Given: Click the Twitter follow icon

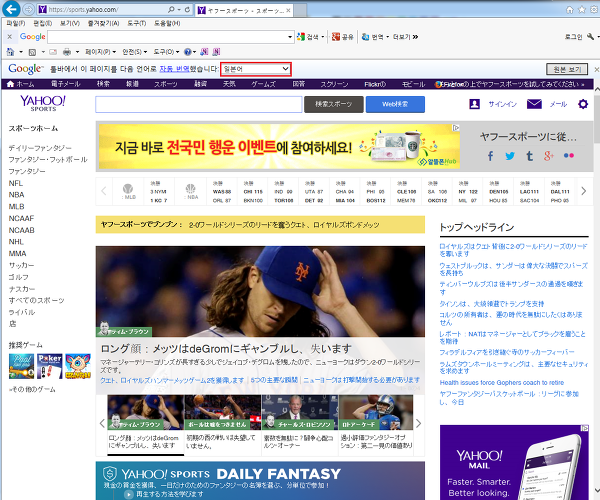Looking at the screenshot, I should pos(510,156).
